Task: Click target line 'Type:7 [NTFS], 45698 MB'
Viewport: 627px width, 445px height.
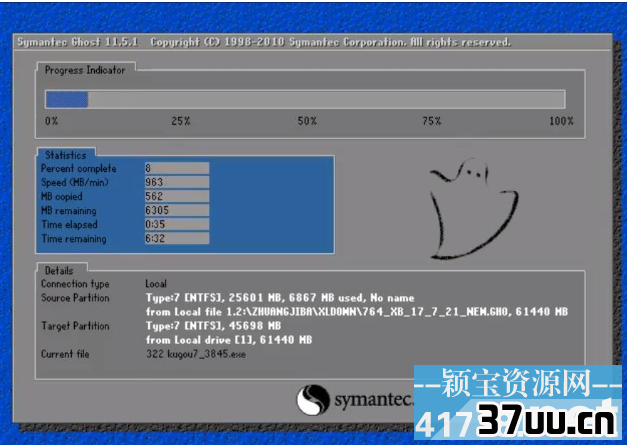Action: click(x=213, y=326)
